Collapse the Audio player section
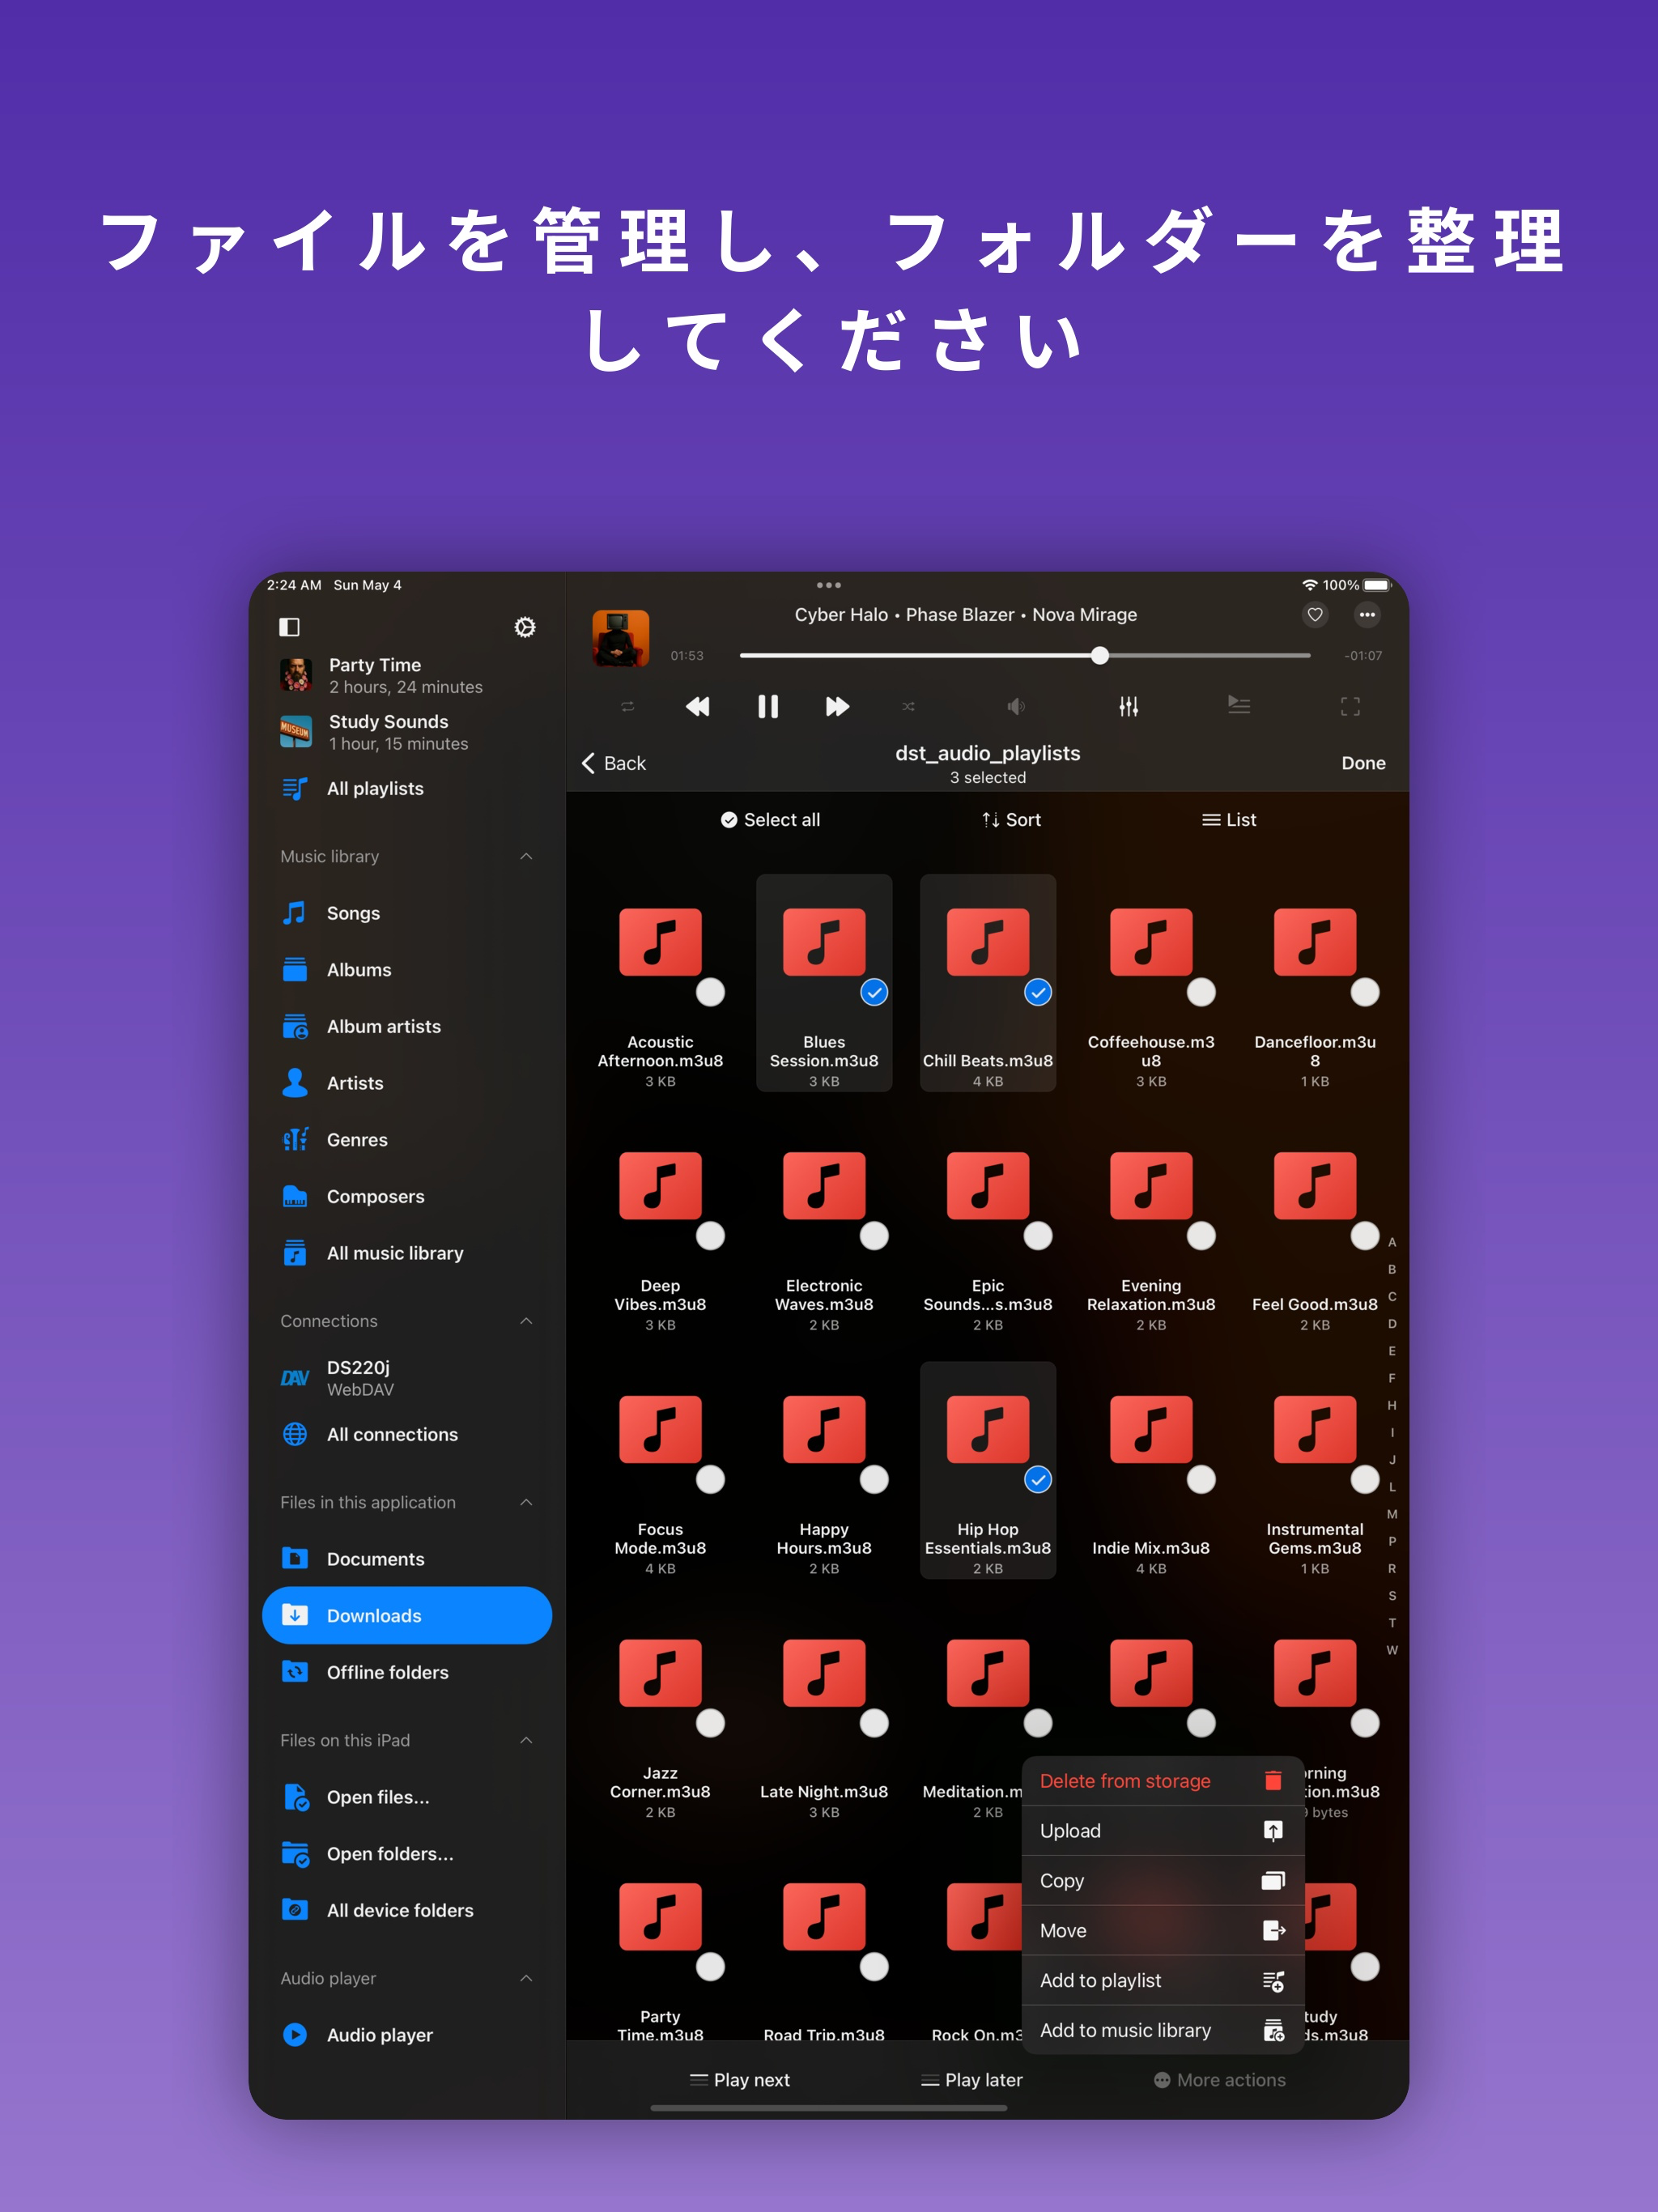Screen dimensions: 1658x2212 coord(526,1978)
